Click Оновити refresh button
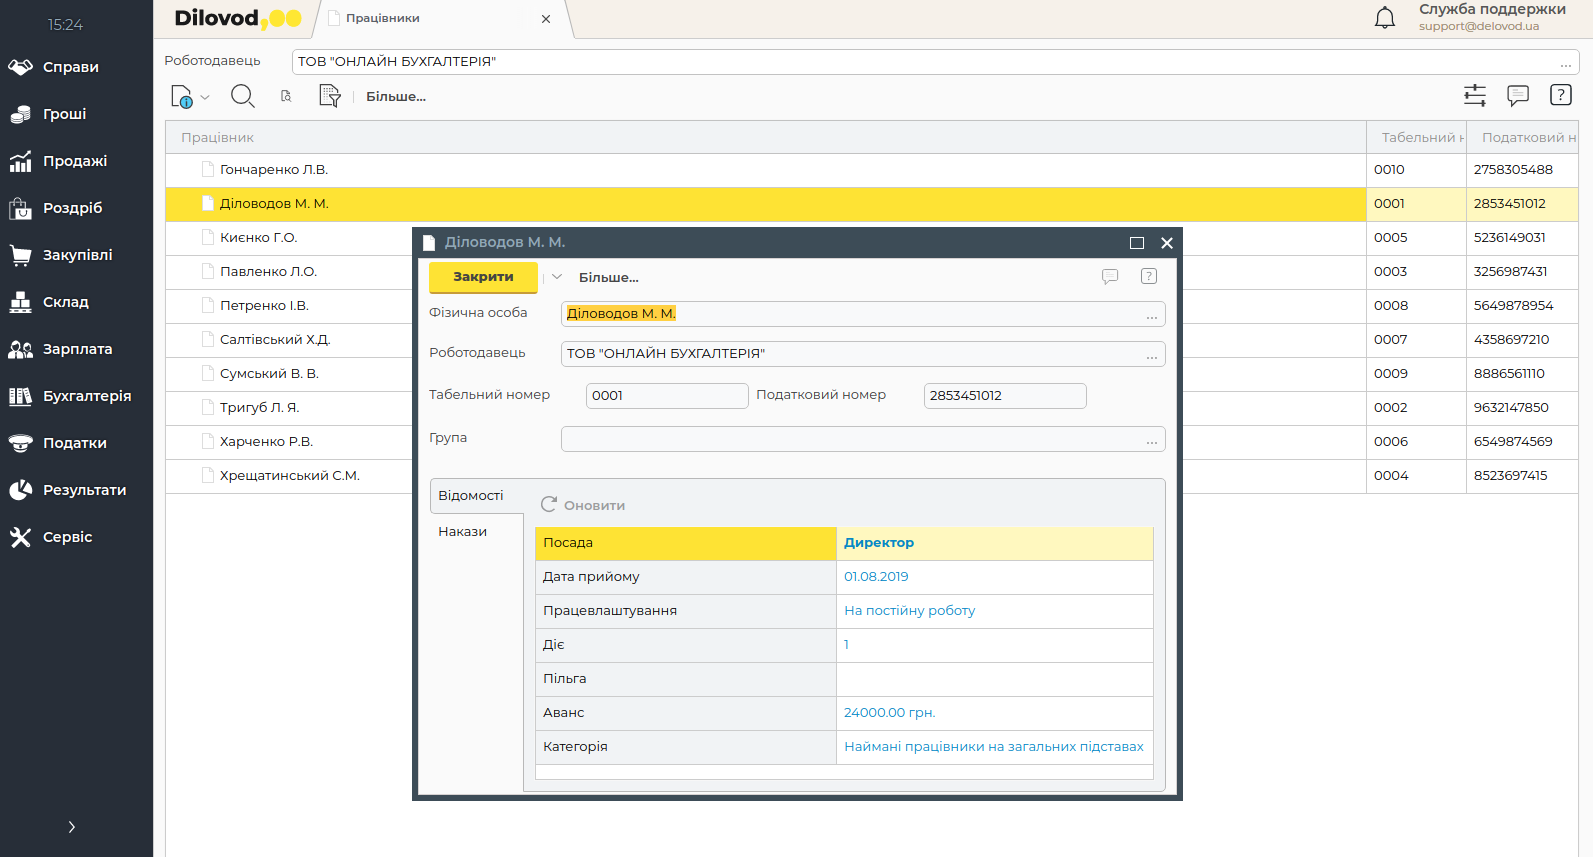 click(583, 505)
